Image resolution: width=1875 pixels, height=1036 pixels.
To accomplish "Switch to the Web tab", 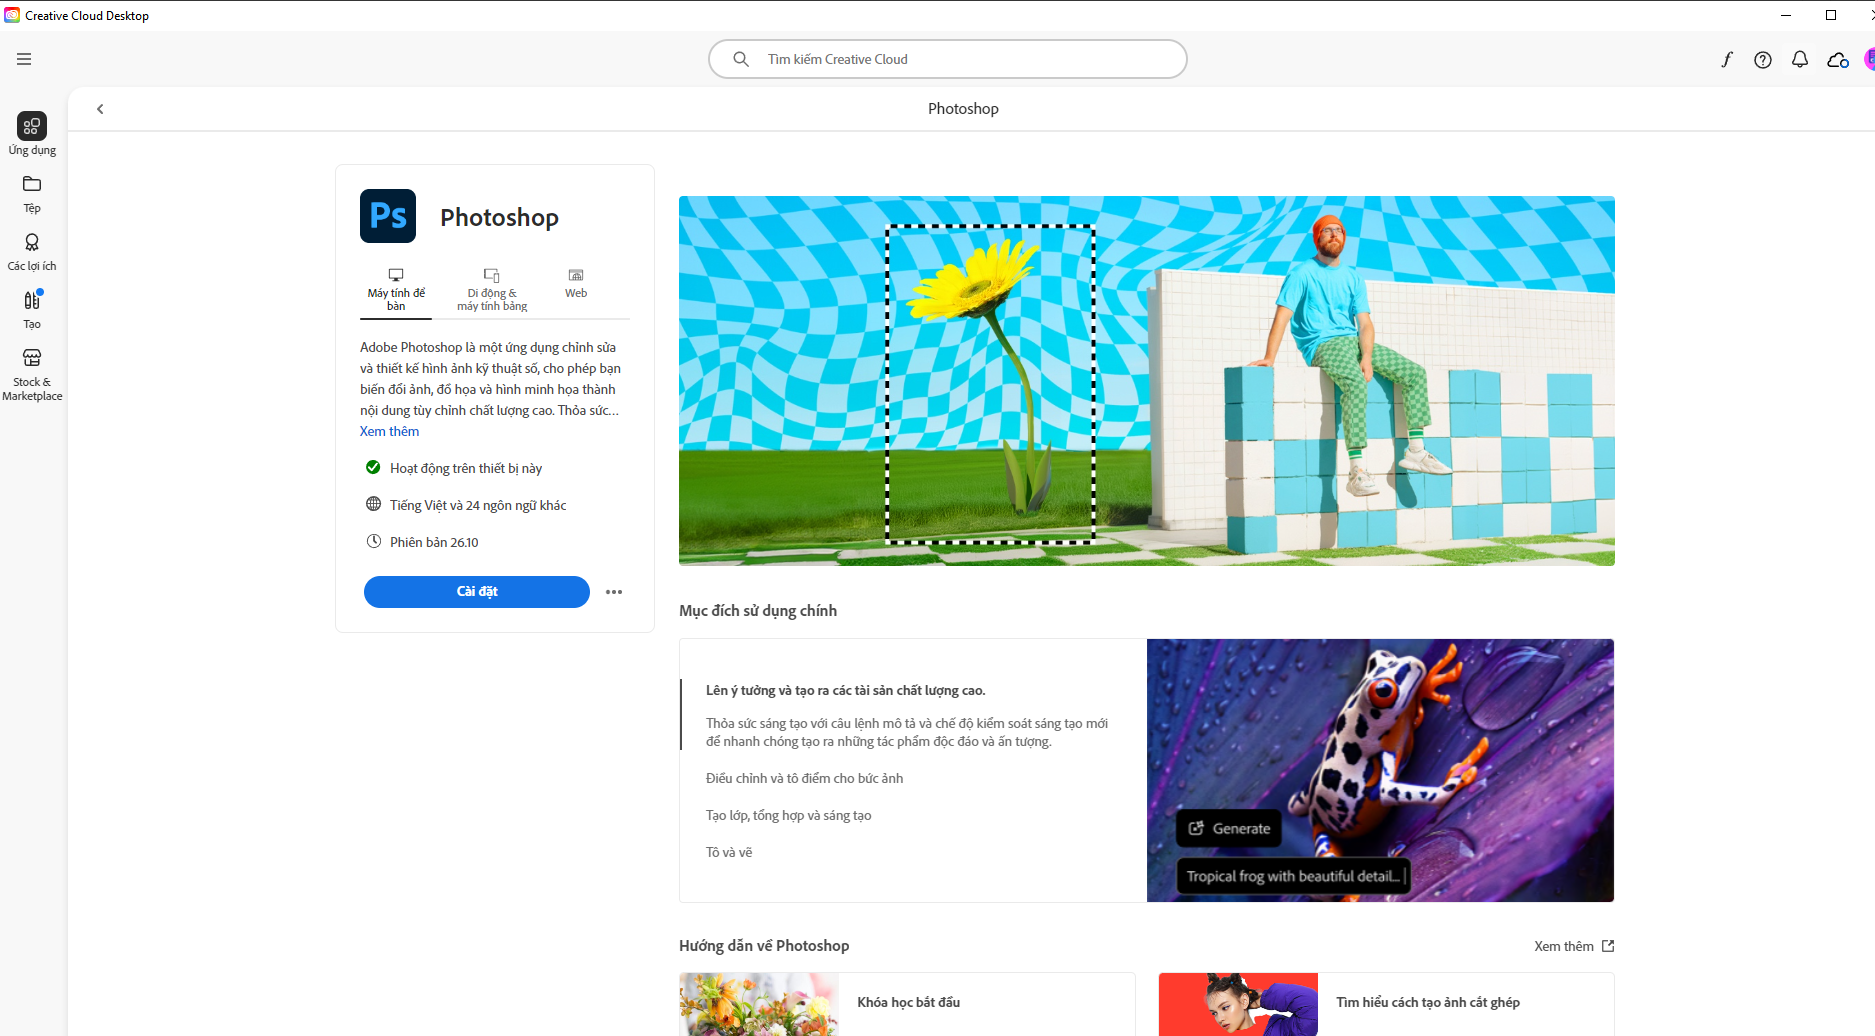I will (576, 284).
